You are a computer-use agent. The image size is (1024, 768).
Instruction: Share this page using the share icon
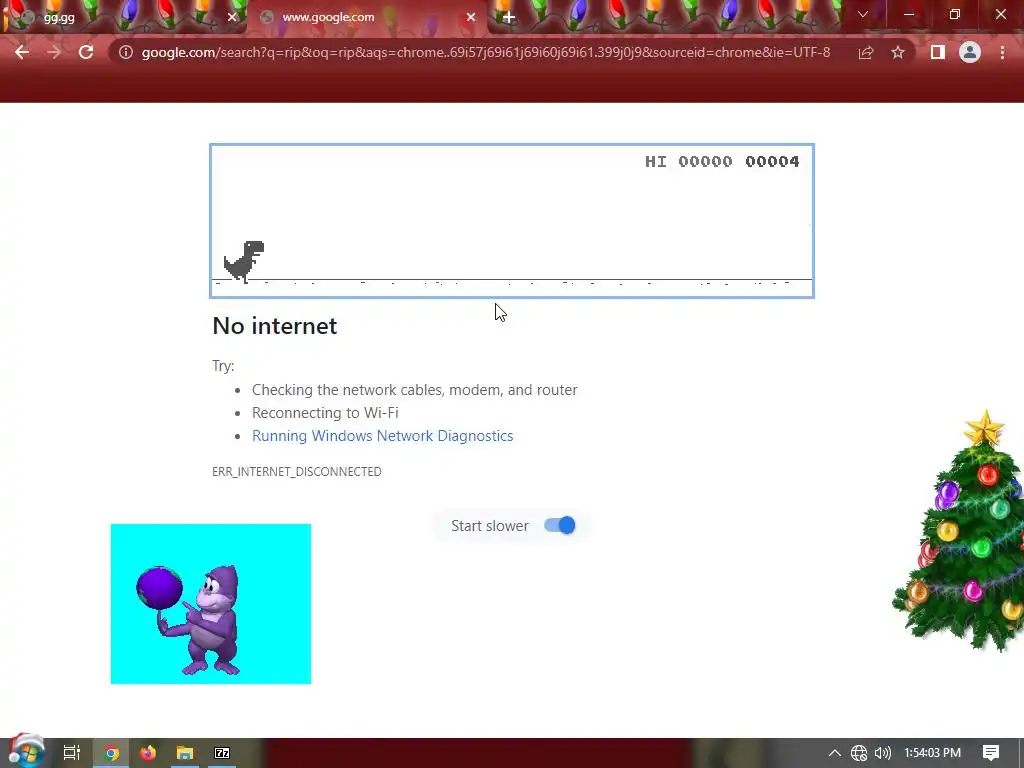coord(866,52)
